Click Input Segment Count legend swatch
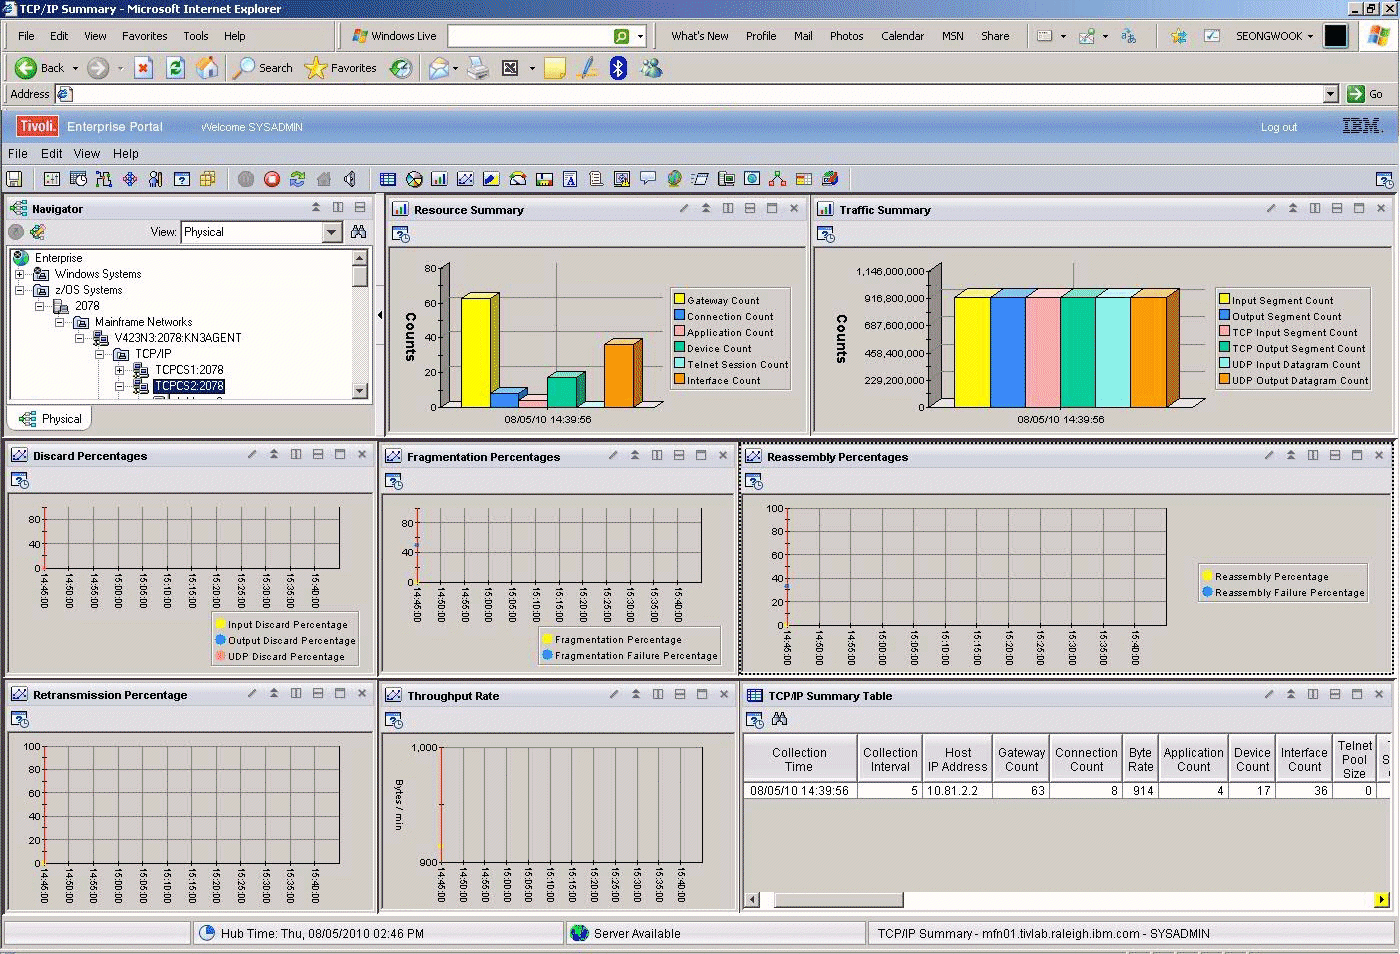1400x954 pixels. pos(1224,299)
